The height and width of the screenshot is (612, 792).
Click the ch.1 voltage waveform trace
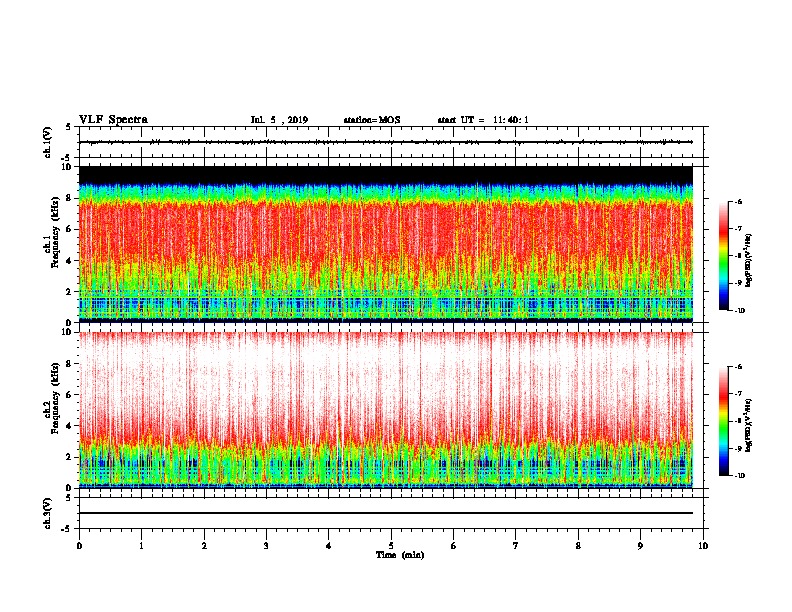tap(386, 142)
